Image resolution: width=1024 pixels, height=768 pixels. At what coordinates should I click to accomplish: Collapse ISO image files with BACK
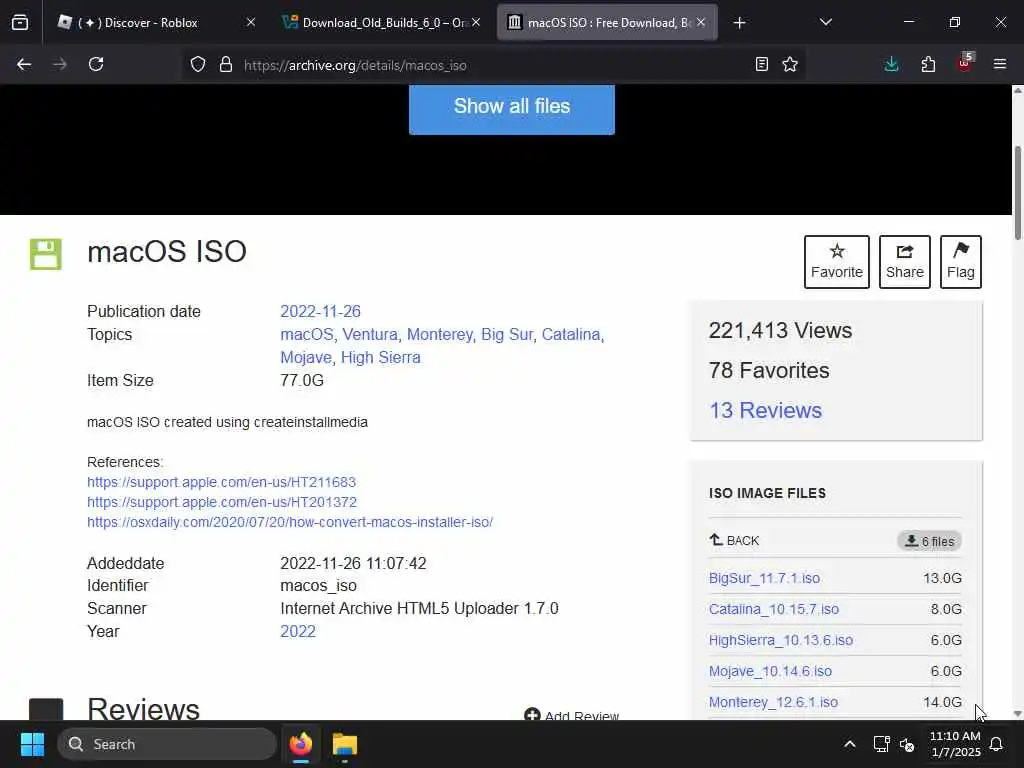pyautogui.click(x=734, y=541)
